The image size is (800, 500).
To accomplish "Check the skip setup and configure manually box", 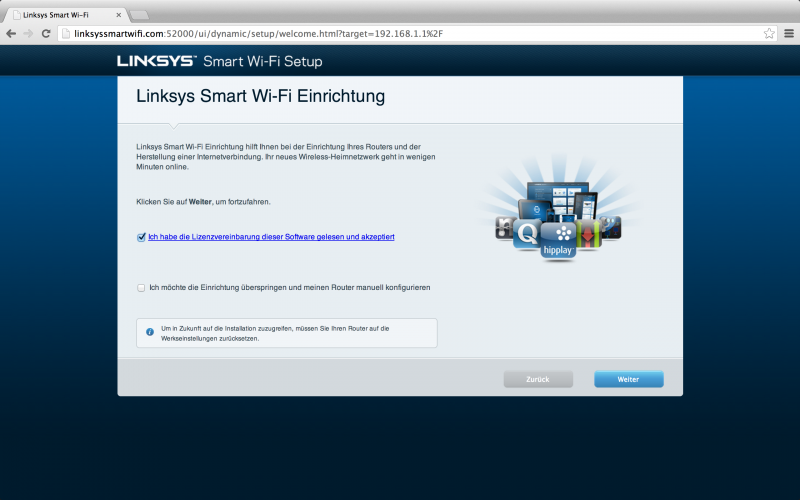I will click(141, 288).
